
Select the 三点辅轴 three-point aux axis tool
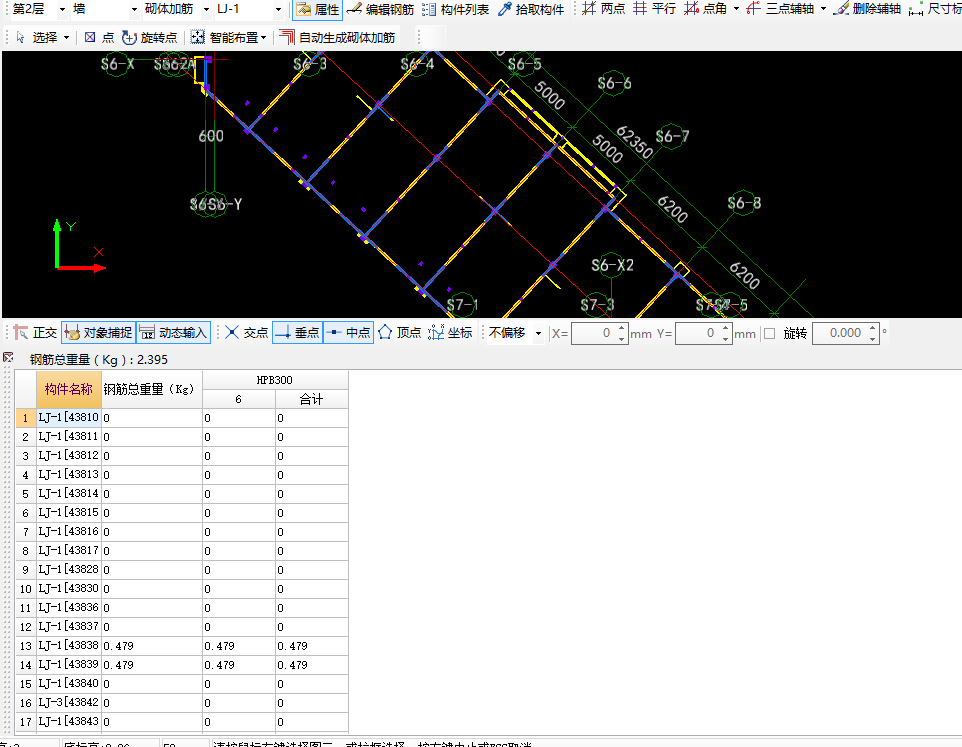780,9
